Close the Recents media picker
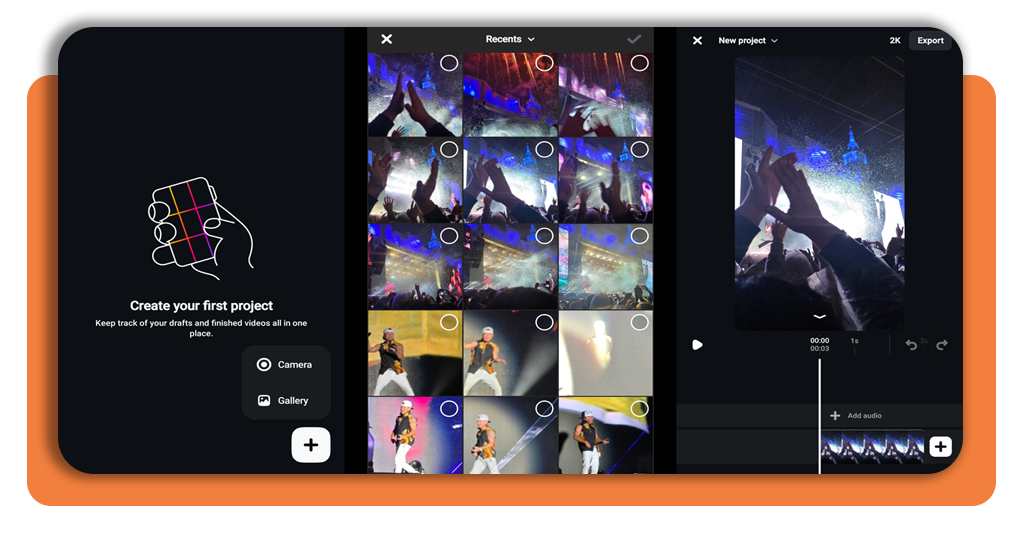The height and width of the screenshot is (536, 1024). click(387, 39)
